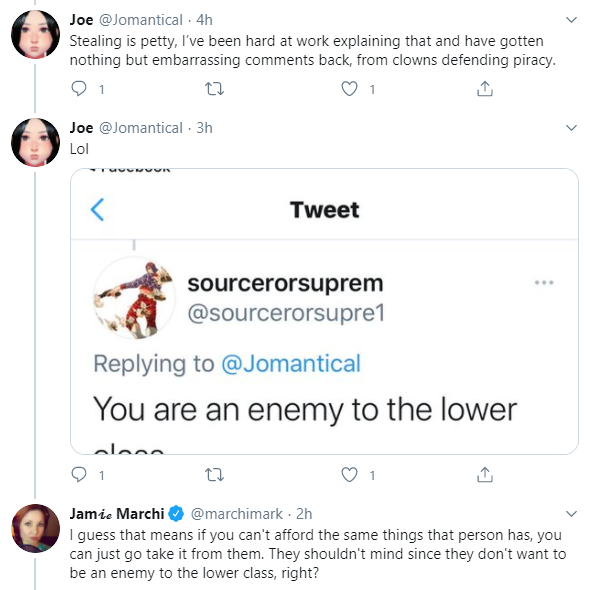Share Joe's stealing is petty tweet
Image resolution: width=591 pixels, height=590 pixels.
[485, 89]
